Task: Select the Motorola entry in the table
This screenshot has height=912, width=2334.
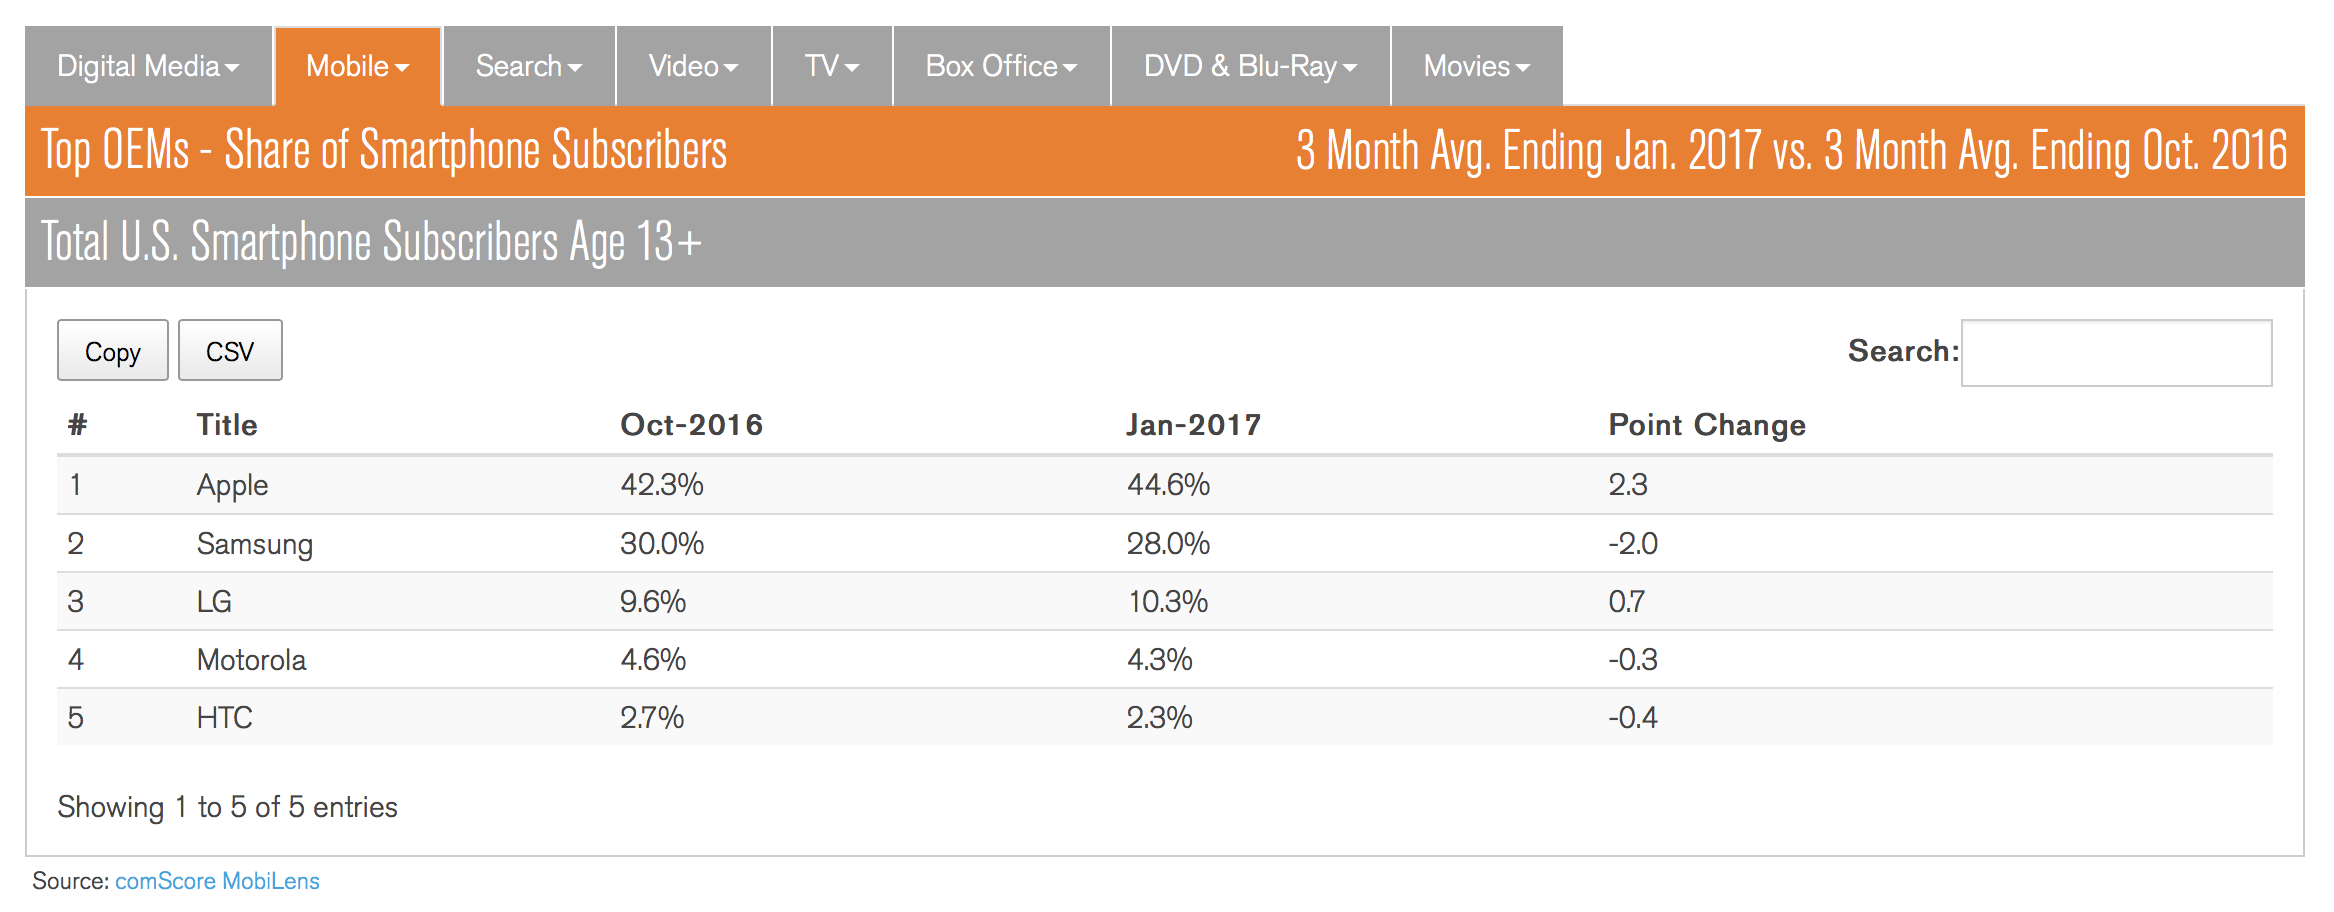Action: coord(251,660)
